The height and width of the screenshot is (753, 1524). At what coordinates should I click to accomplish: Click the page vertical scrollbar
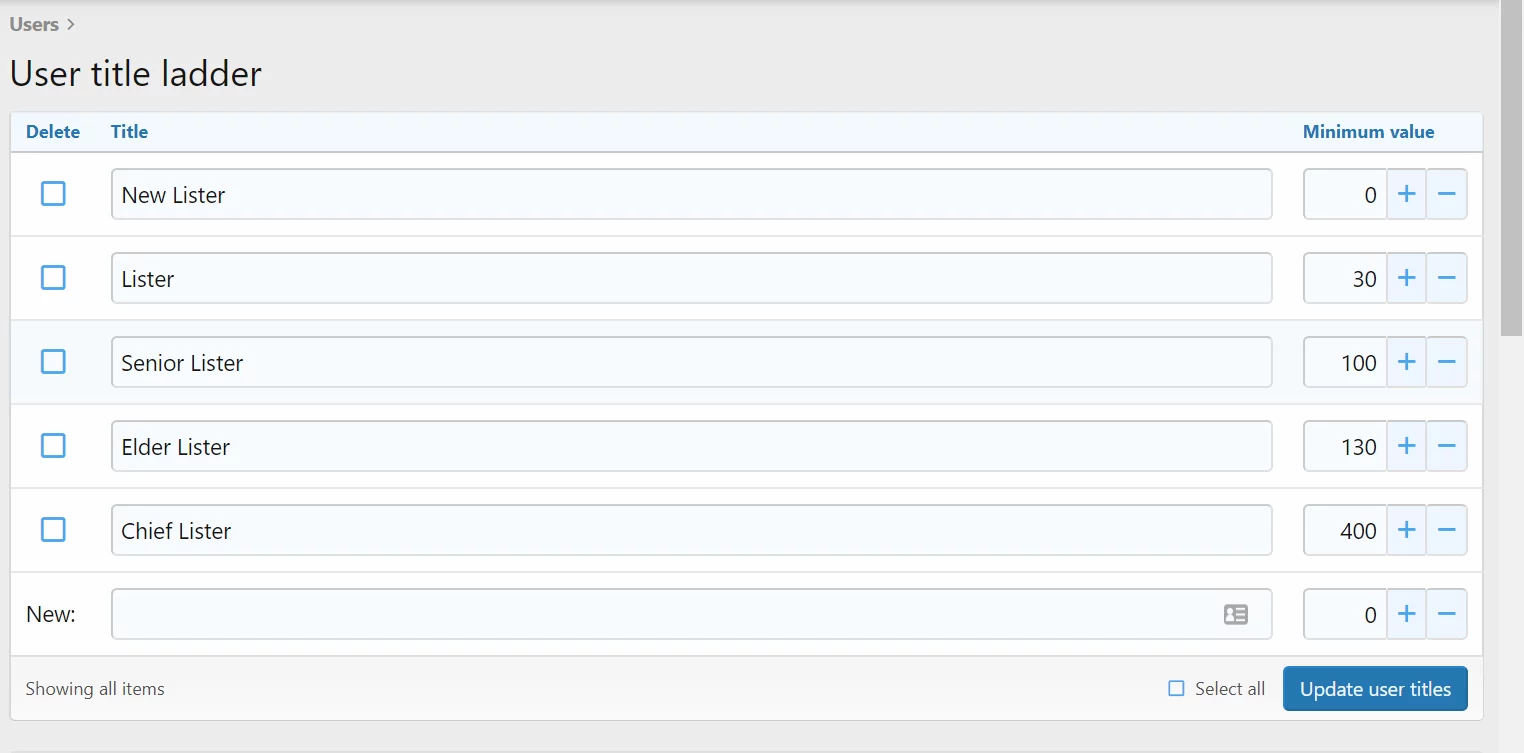(1511, 168)
